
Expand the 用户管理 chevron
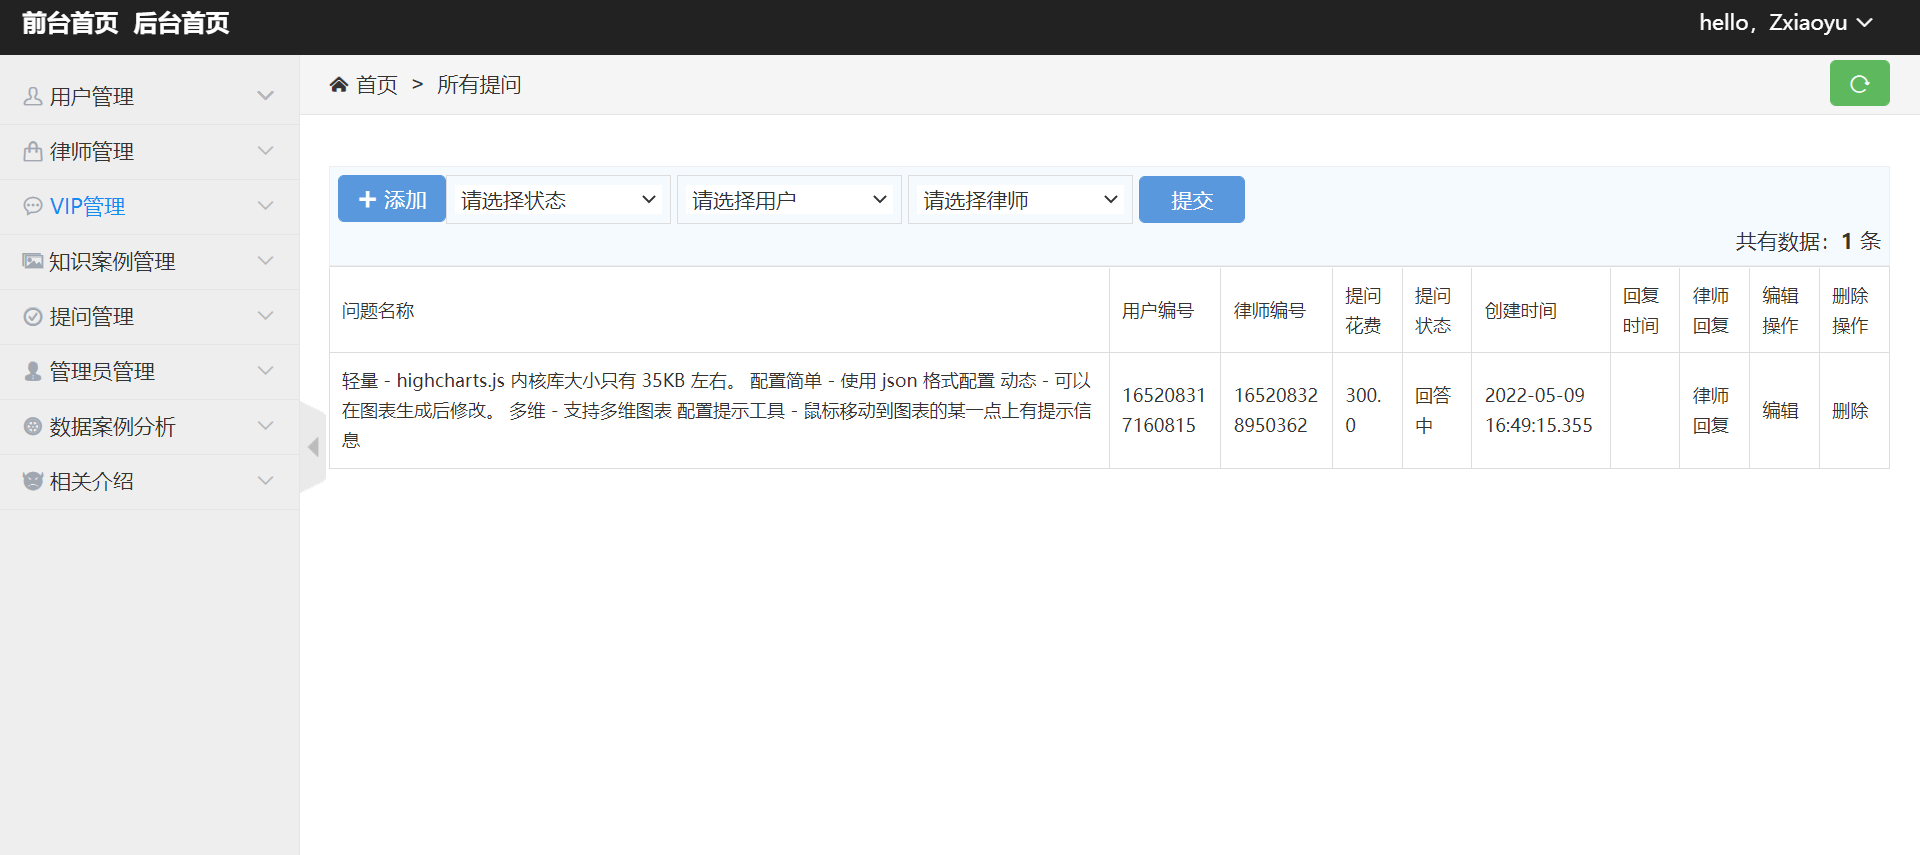[x=265, y=96]
